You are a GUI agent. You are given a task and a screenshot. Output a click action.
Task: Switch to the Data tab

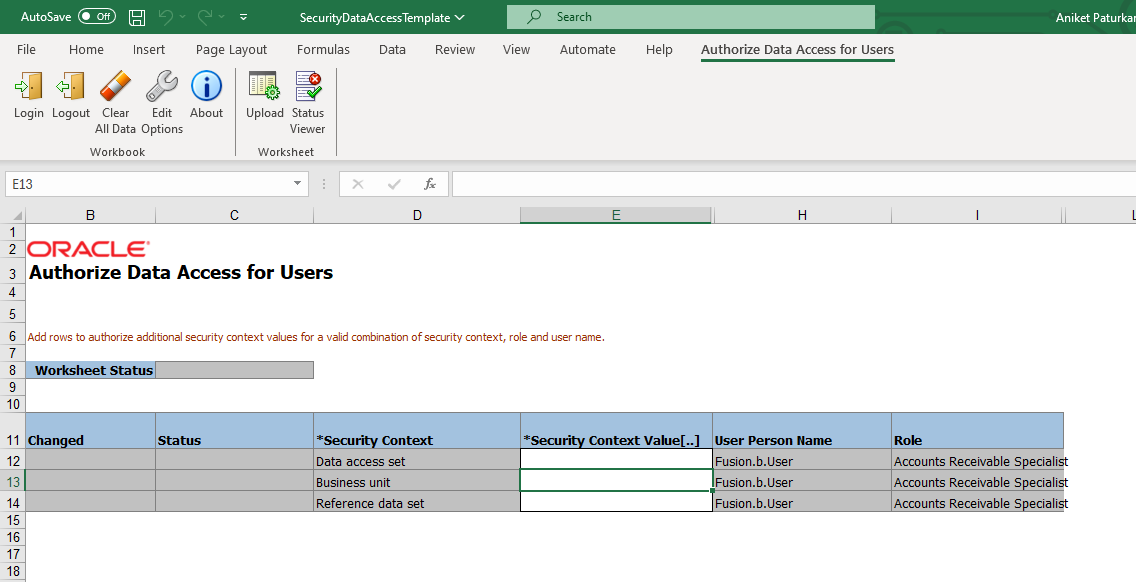(x=392, y=49)
